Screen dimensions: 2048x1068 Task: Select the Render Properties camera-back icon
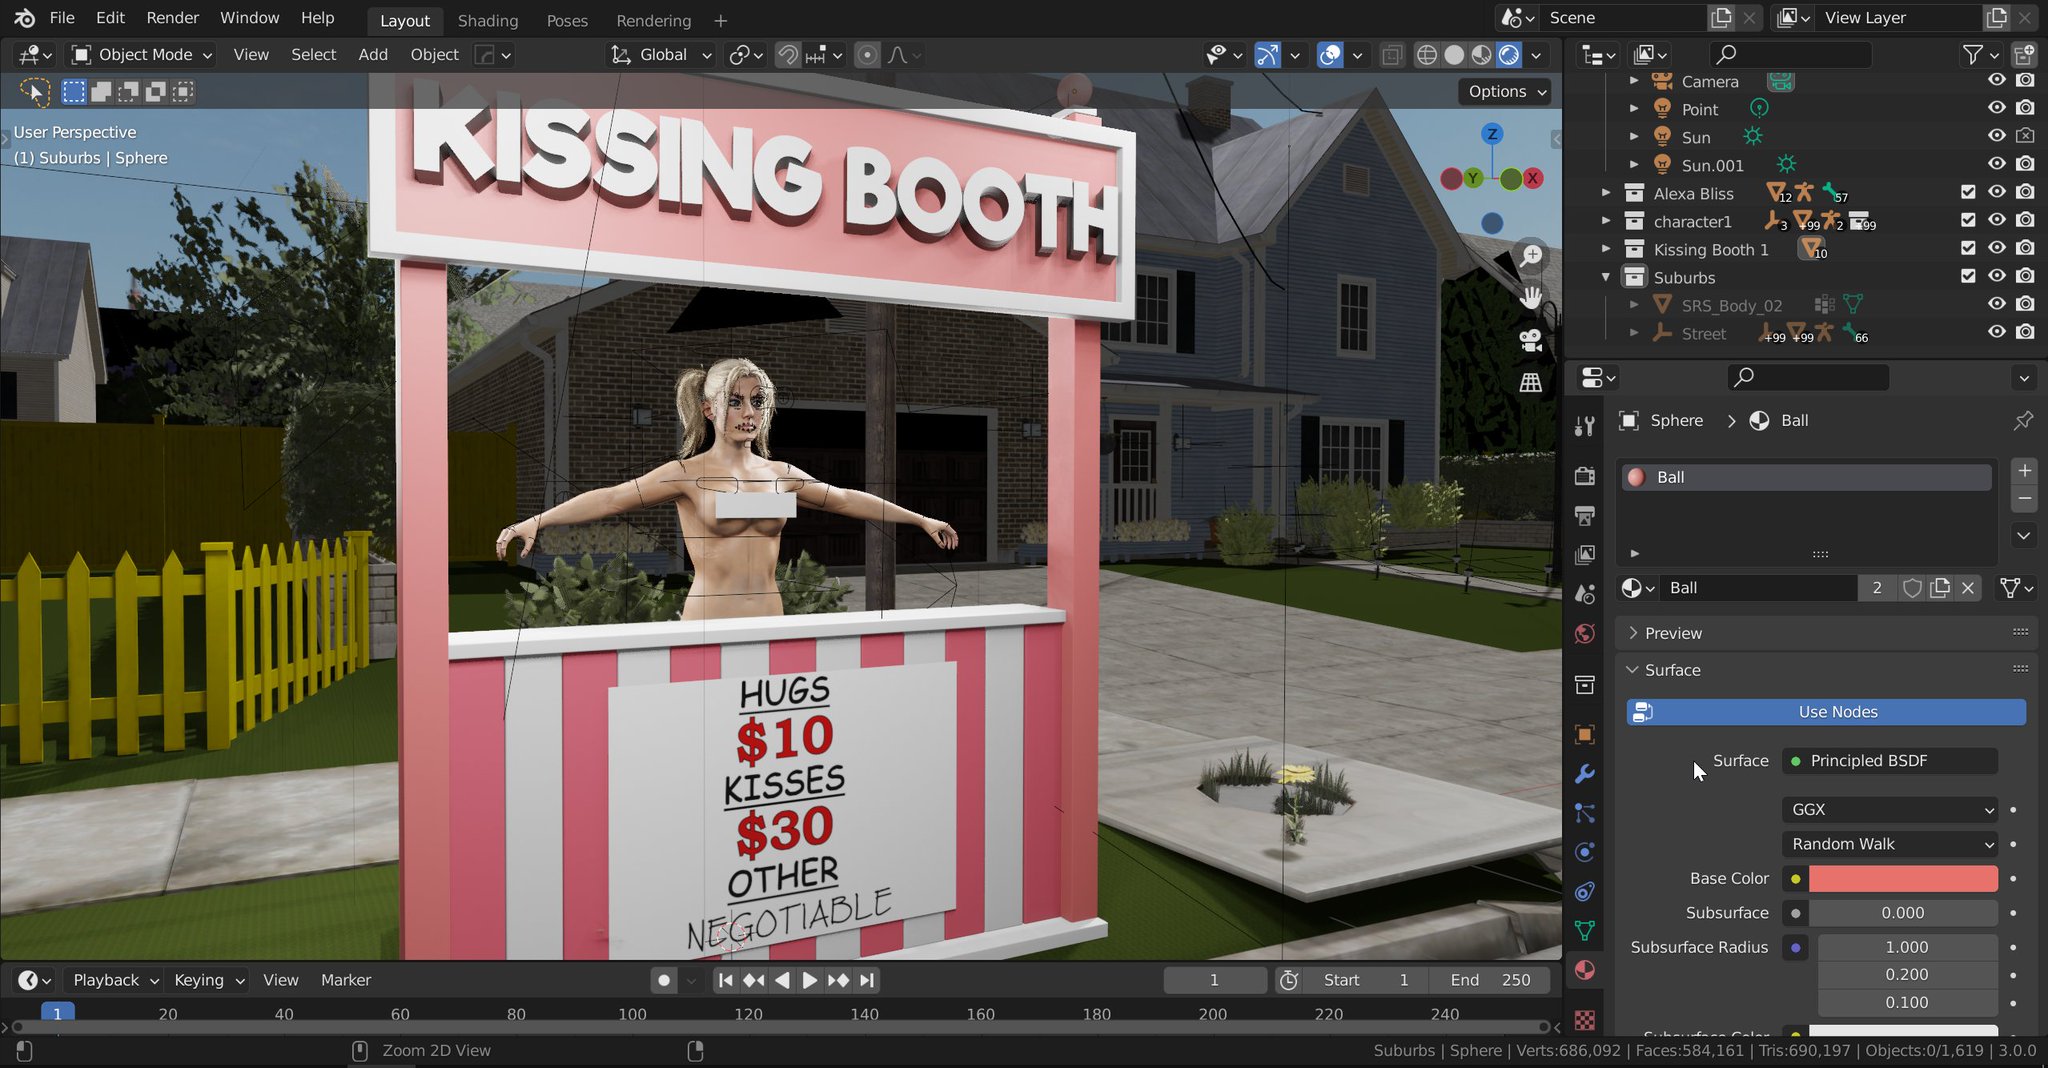click(1585, 476)
